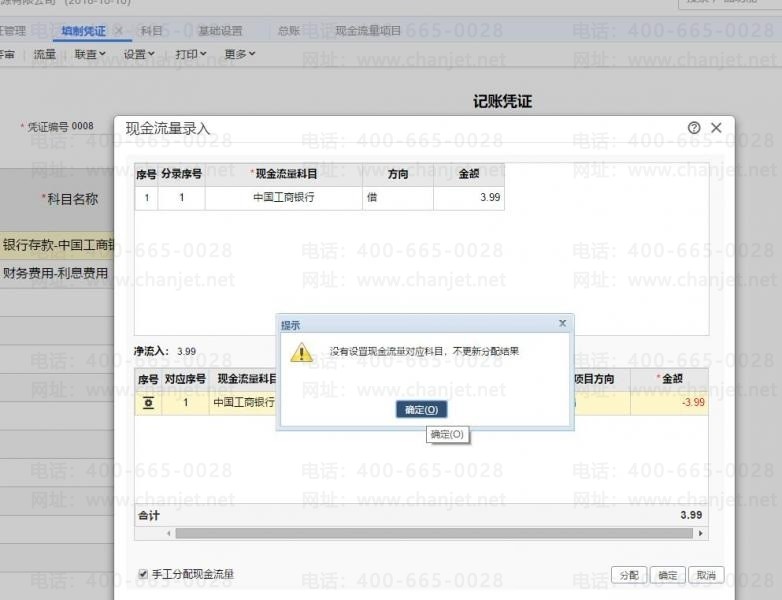The image size is (782, 600).
Task: Click the 分配 button
Action: pos(629,575)
